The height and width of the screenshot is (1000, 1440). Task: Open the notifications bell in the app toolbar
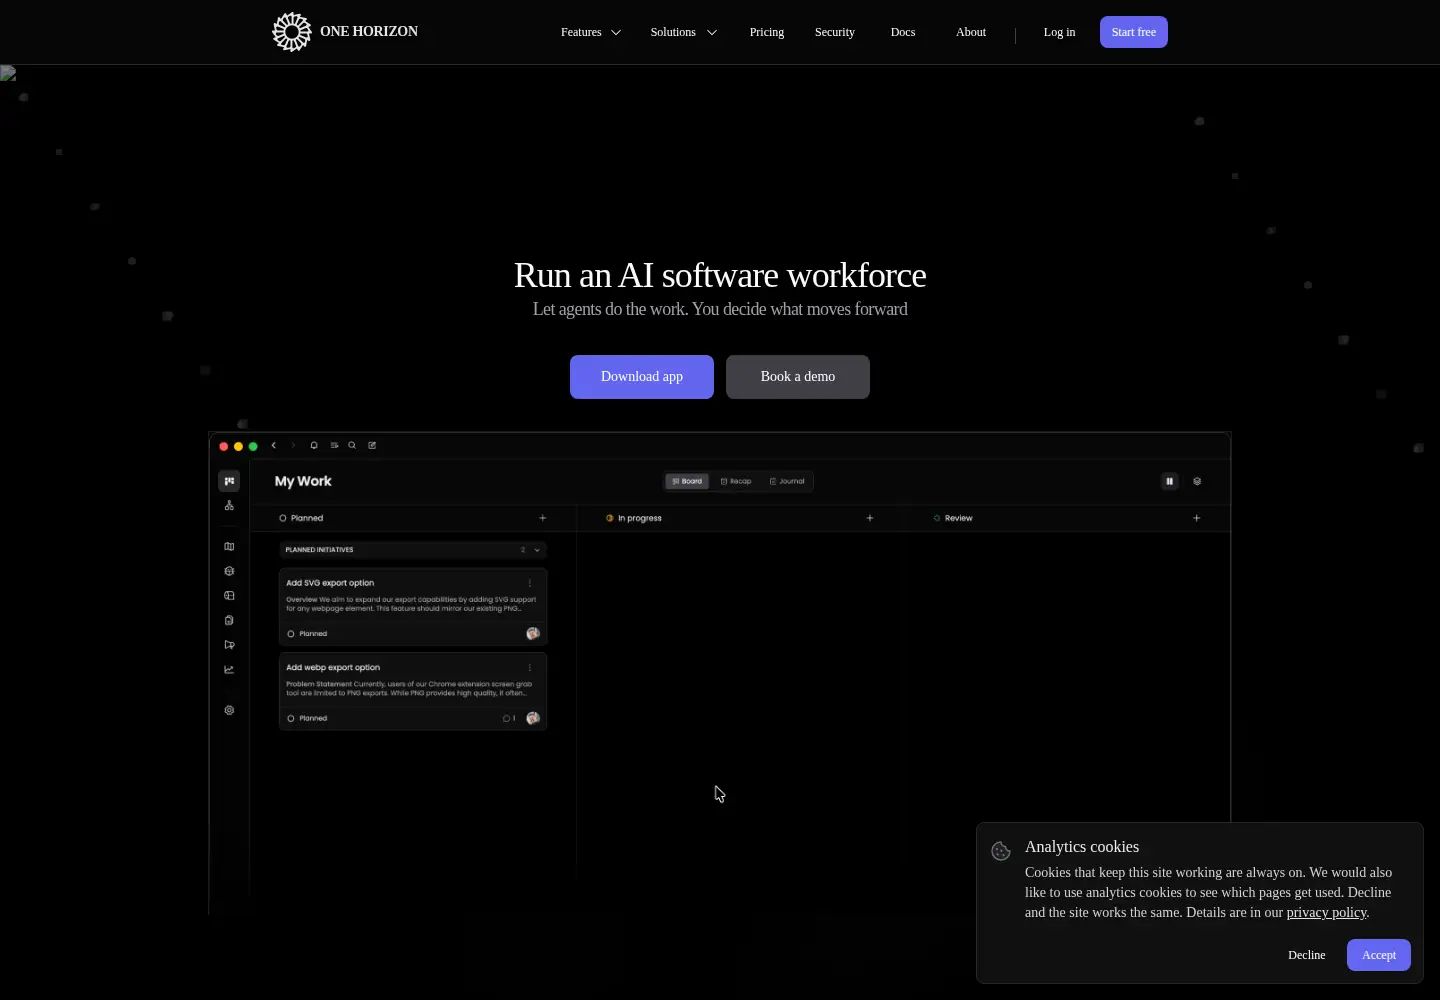pyautogui.click(x=314, y=446)
